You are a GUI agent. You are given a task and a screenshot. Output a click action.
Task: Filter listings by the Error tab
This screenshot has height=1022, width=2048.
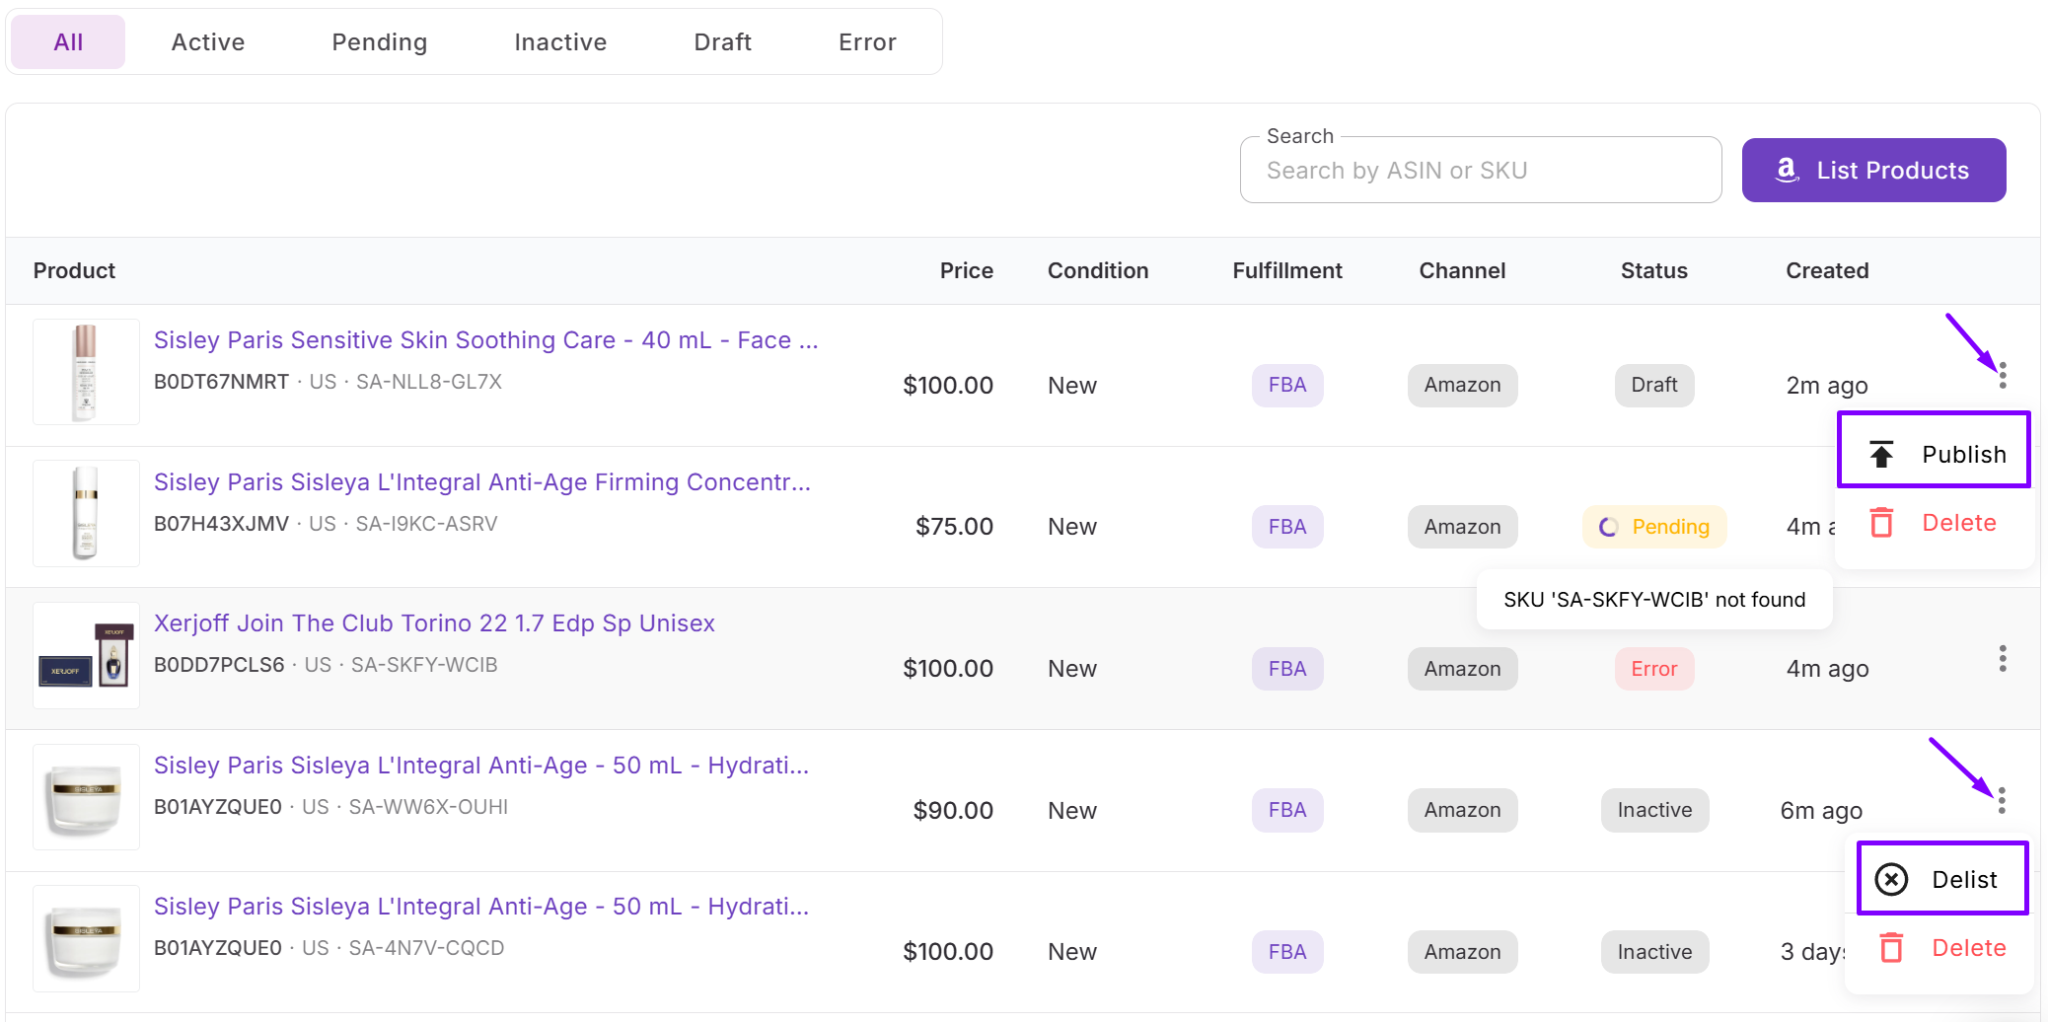[867, 42]
